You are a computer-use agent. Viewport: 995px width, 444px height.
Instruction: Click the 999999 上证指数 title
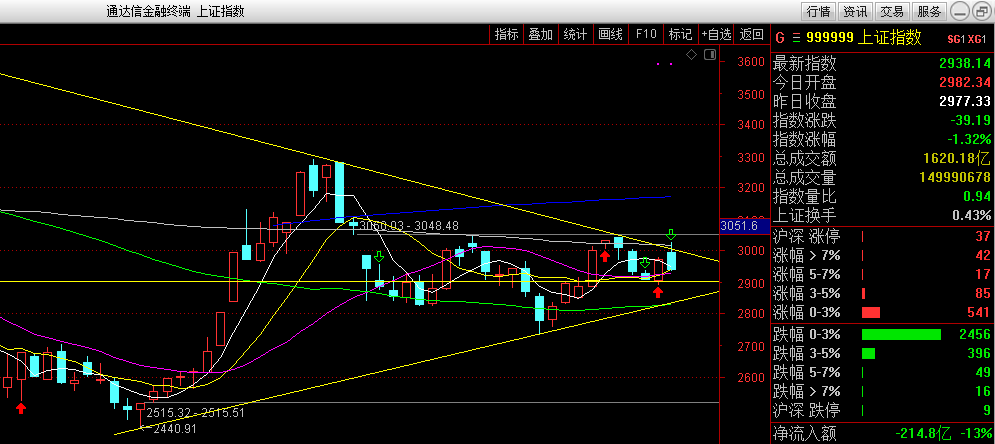pos(866,38)
